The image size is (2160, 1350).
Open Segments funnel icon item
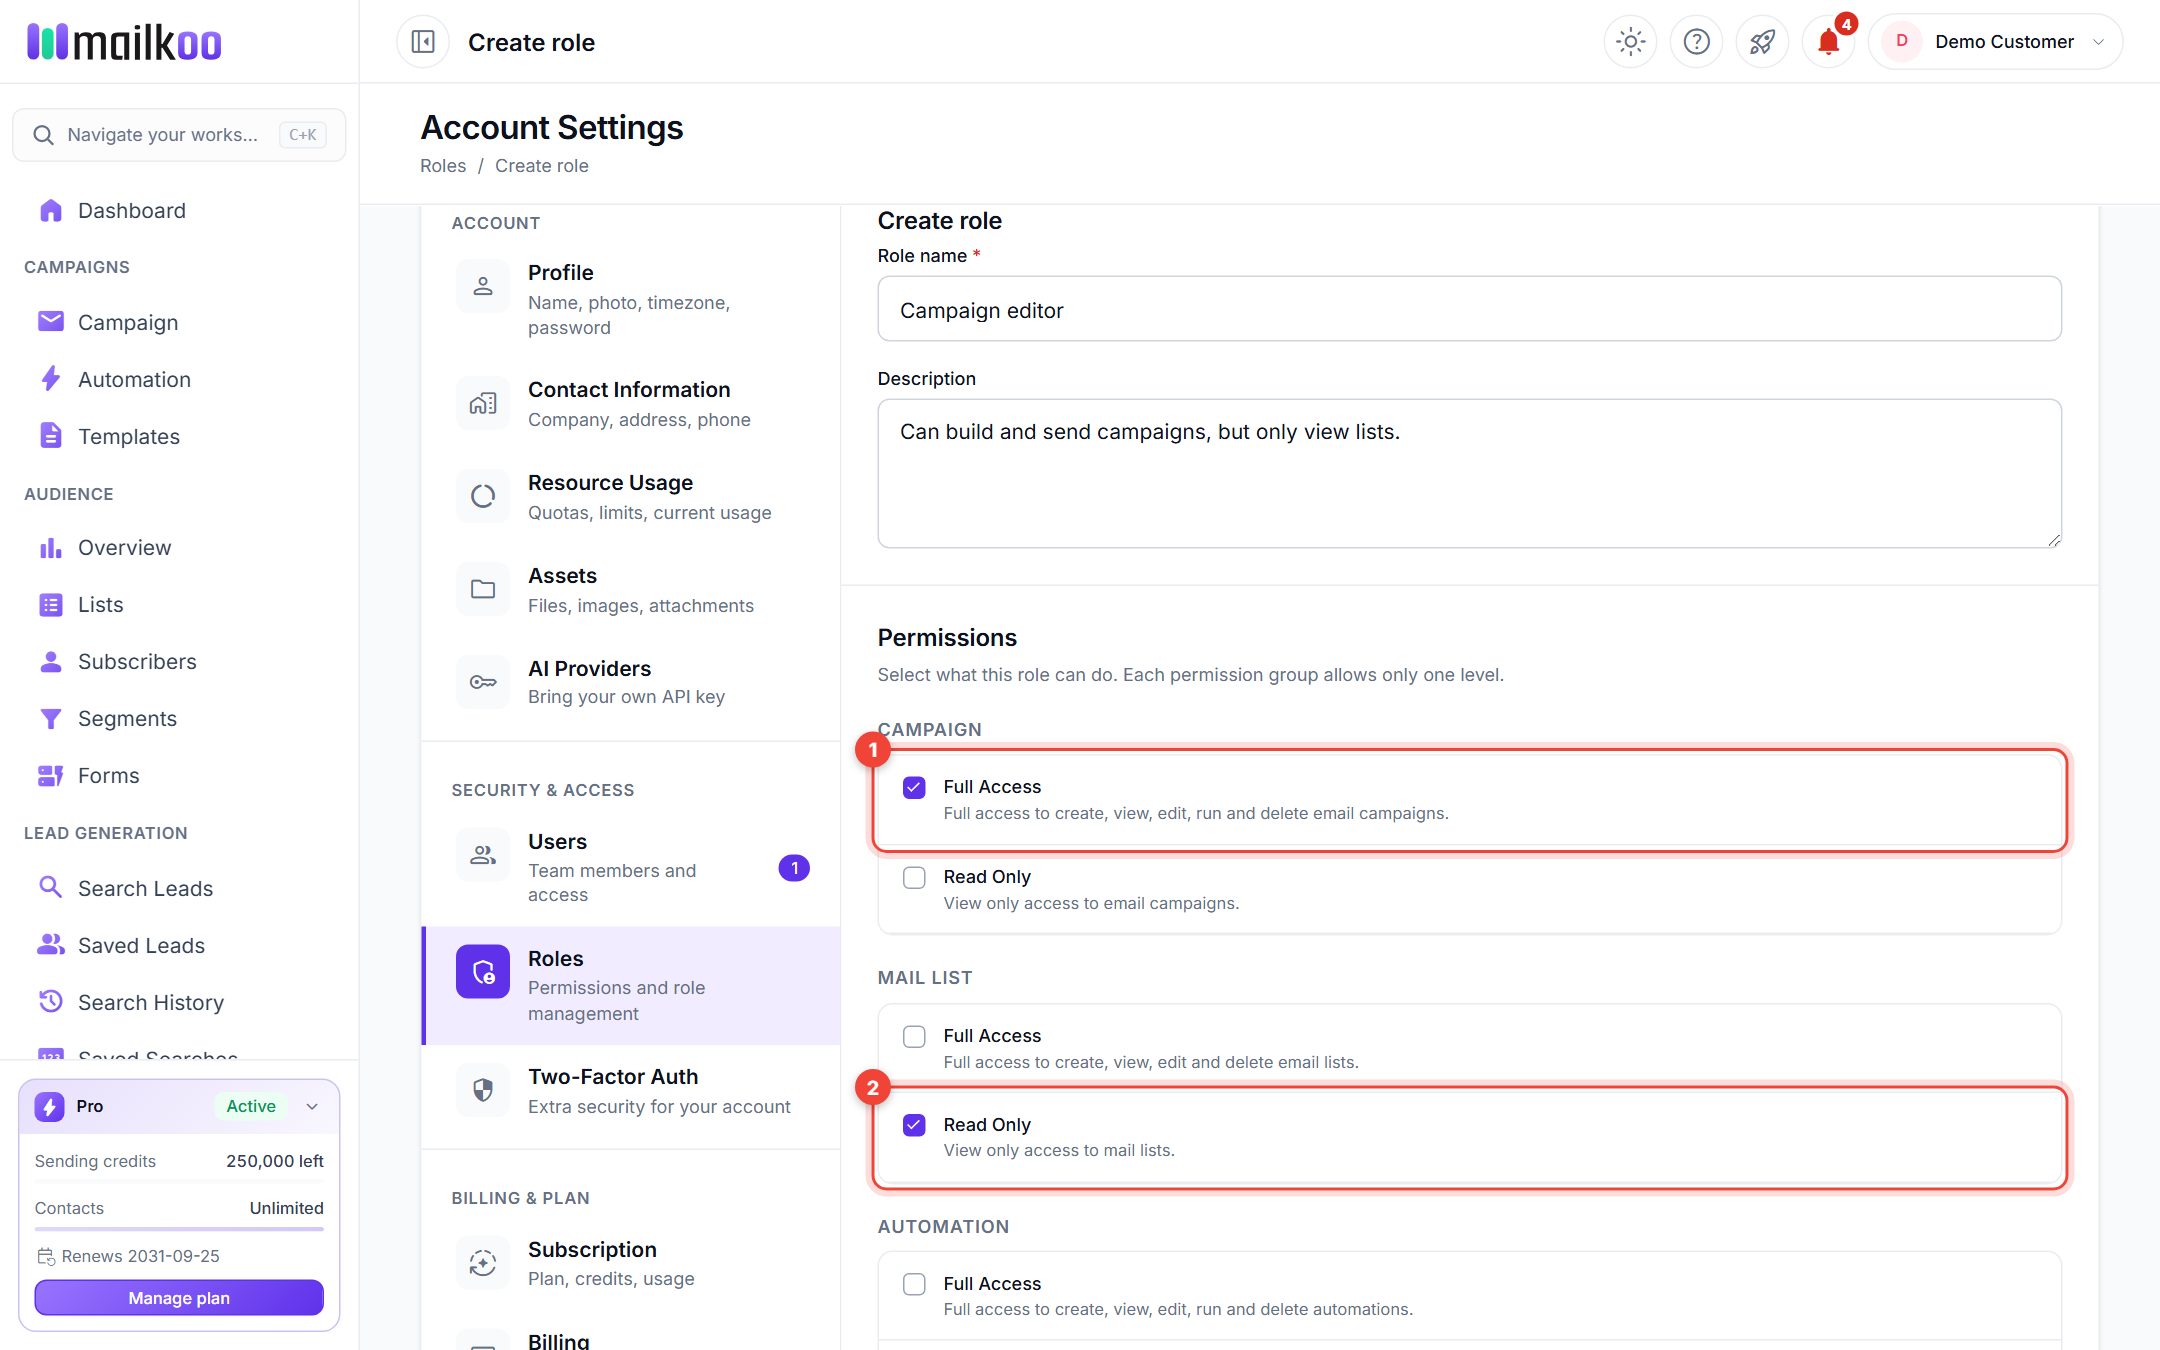pos(51,718)
